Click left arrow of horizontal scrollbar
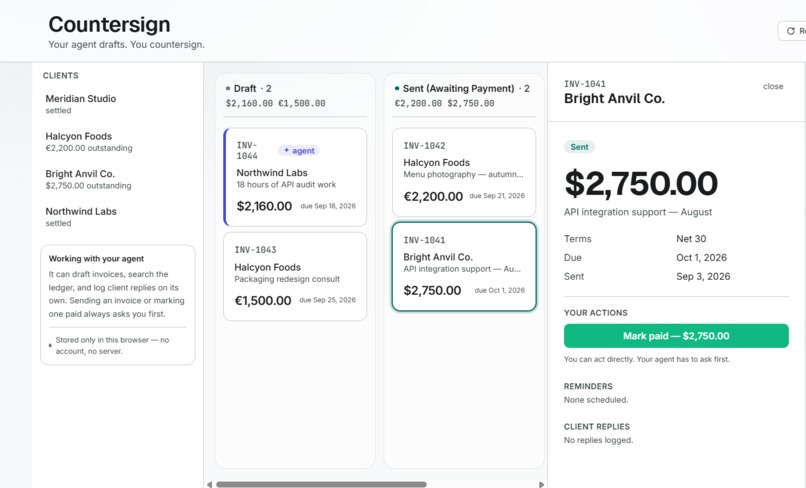Screen dimensions: 806x488 click(209, 484)
